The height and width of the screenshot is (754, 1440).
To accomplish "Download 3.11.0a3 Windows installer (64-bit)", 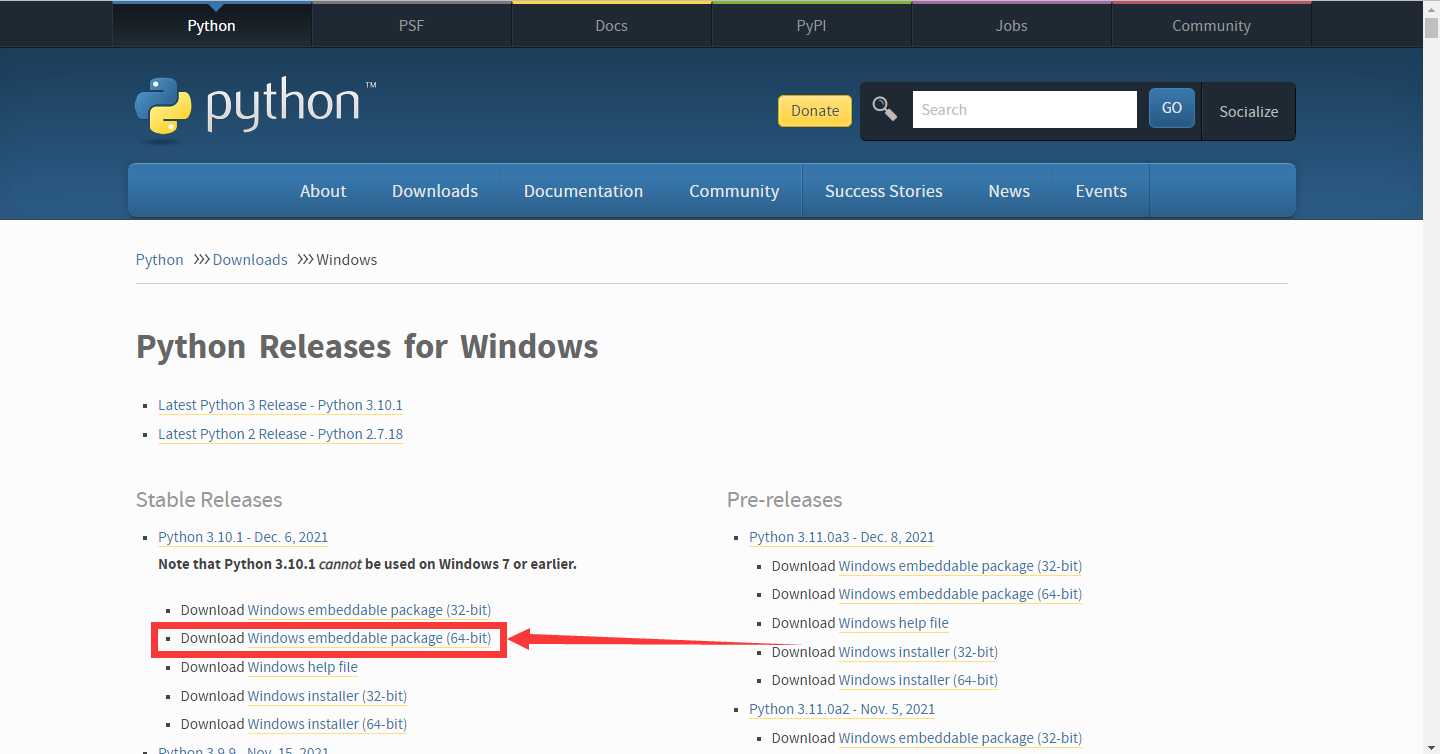I will coord(918,680).
